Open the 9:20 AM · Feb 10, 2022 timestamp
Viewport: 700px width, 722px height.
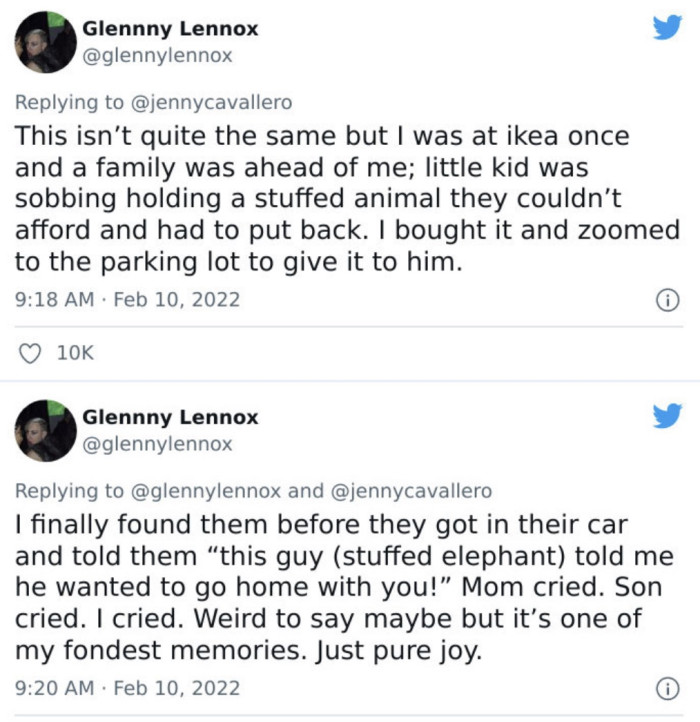click(x=127, y=688)
